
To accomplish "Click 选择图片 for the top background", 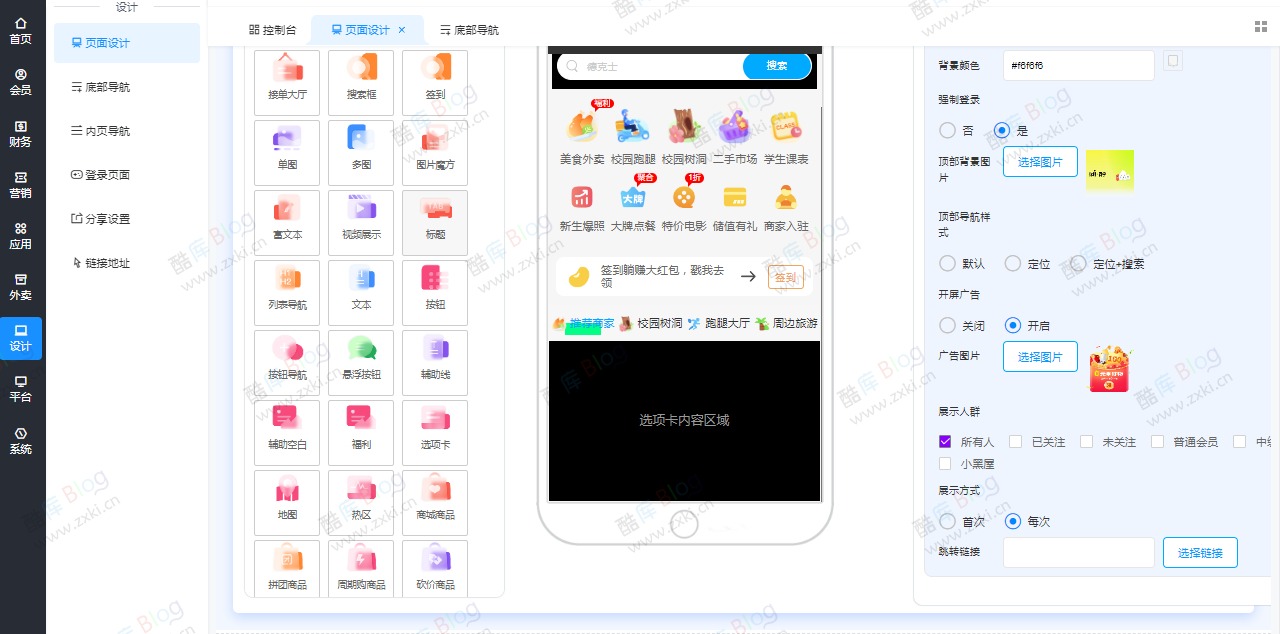I will coord(1039,161).
